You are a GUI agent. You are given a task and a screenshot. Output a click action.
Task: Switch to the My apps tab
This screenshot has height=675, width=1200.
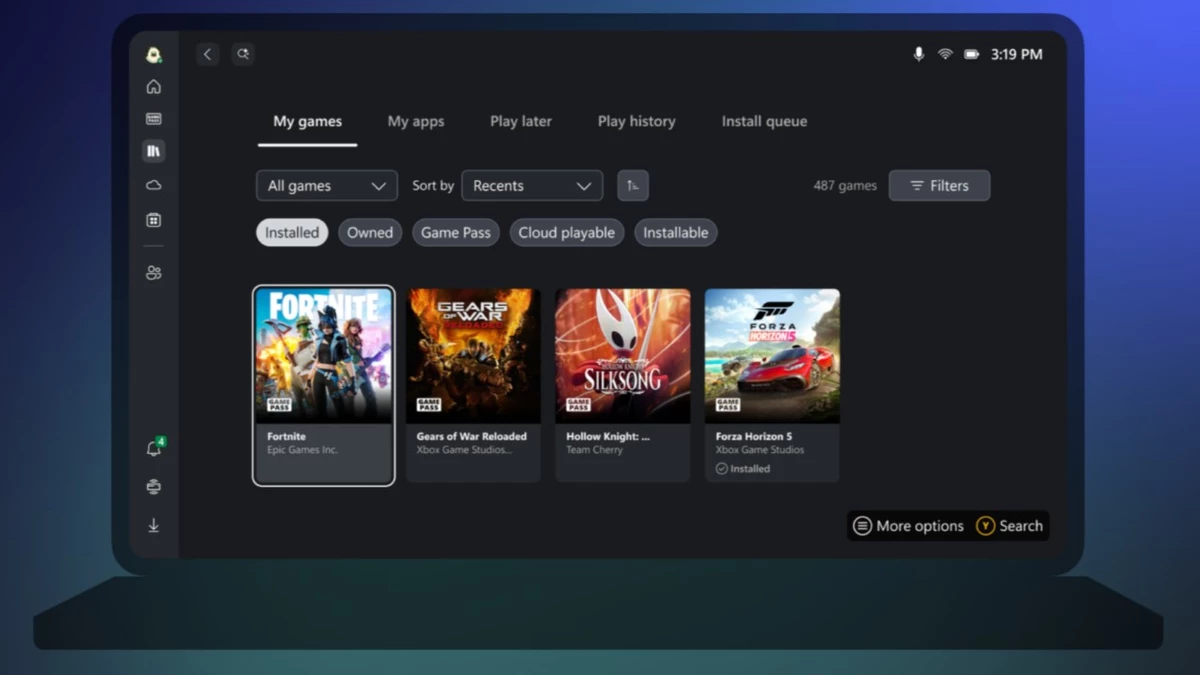[x=416, y=121]
